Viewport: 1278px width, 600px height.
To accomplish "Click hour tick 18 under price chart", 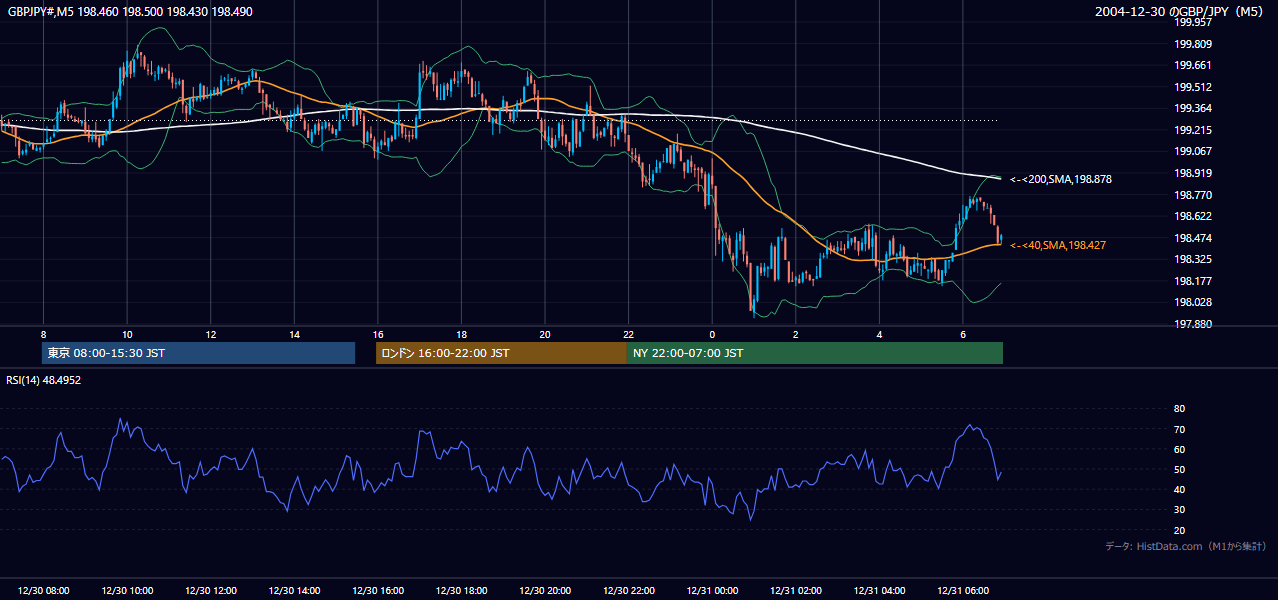I will point(461,334).
